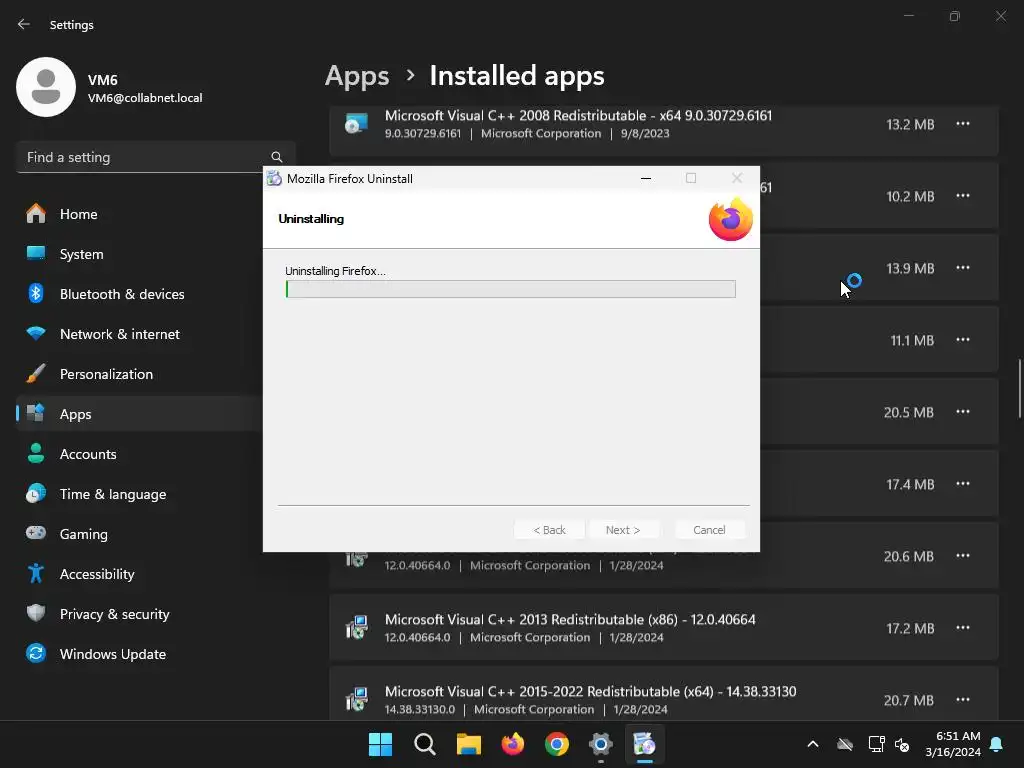Click the Visual C++ 2015-2022 app icon
Screen dimensions: 1024x768
click(x=357, y=699)
